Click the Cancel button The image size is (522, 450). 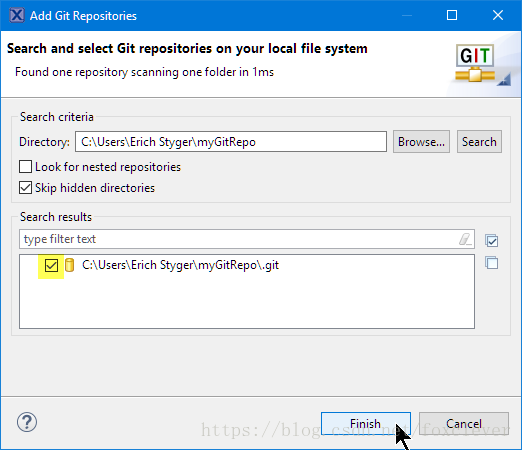464,423
